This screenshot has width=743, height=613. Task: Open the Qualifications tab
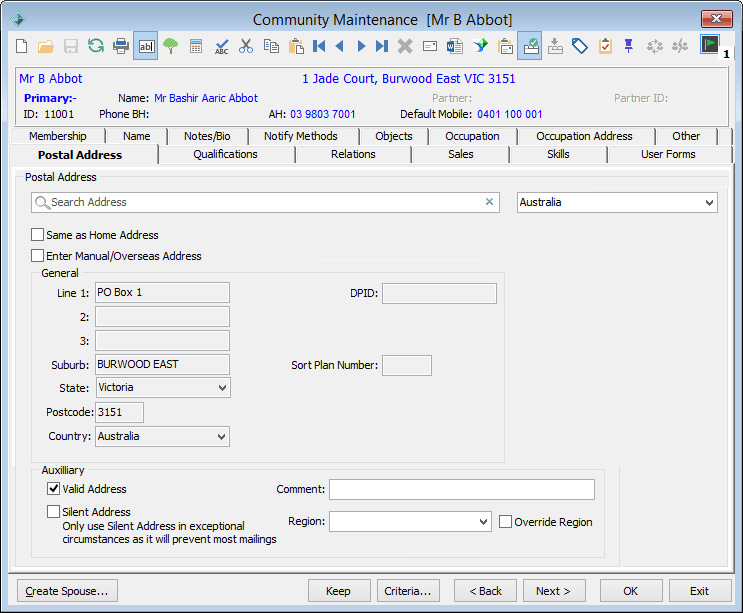click(226, 154)
